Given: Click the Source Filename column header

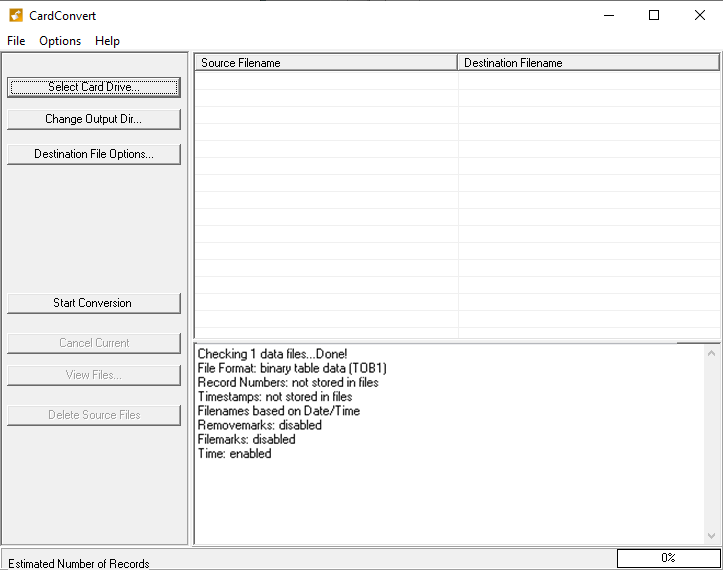Looking at the screenshot, I should coord(326,63).
